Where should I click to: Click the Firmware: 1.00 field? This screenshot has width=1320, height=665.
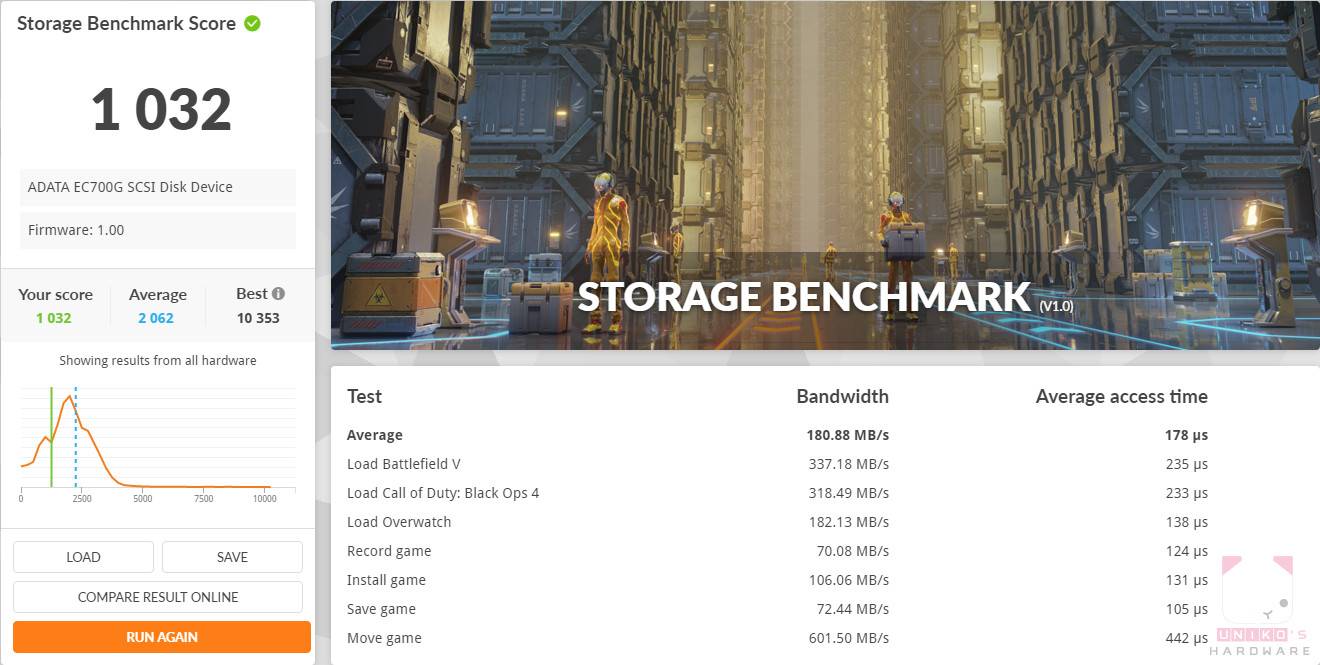click(x=158, y=230)
